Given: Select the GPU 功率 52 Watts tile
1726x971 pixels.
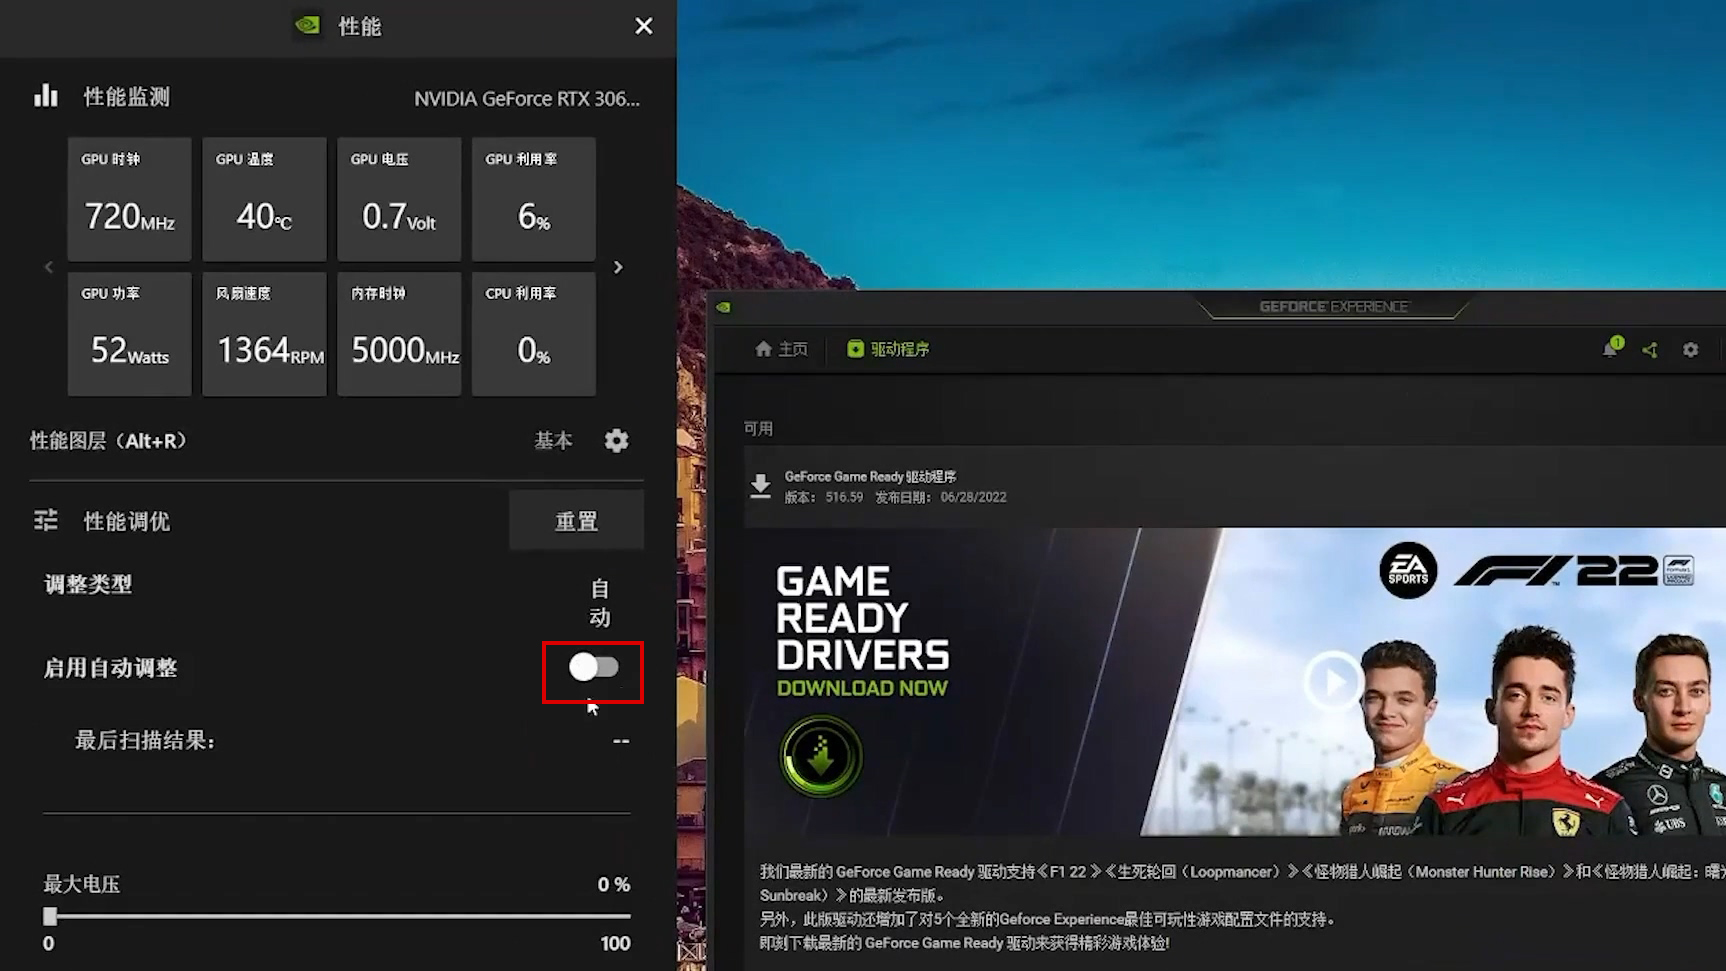Looking at the screenshot, I should point(129,334).
